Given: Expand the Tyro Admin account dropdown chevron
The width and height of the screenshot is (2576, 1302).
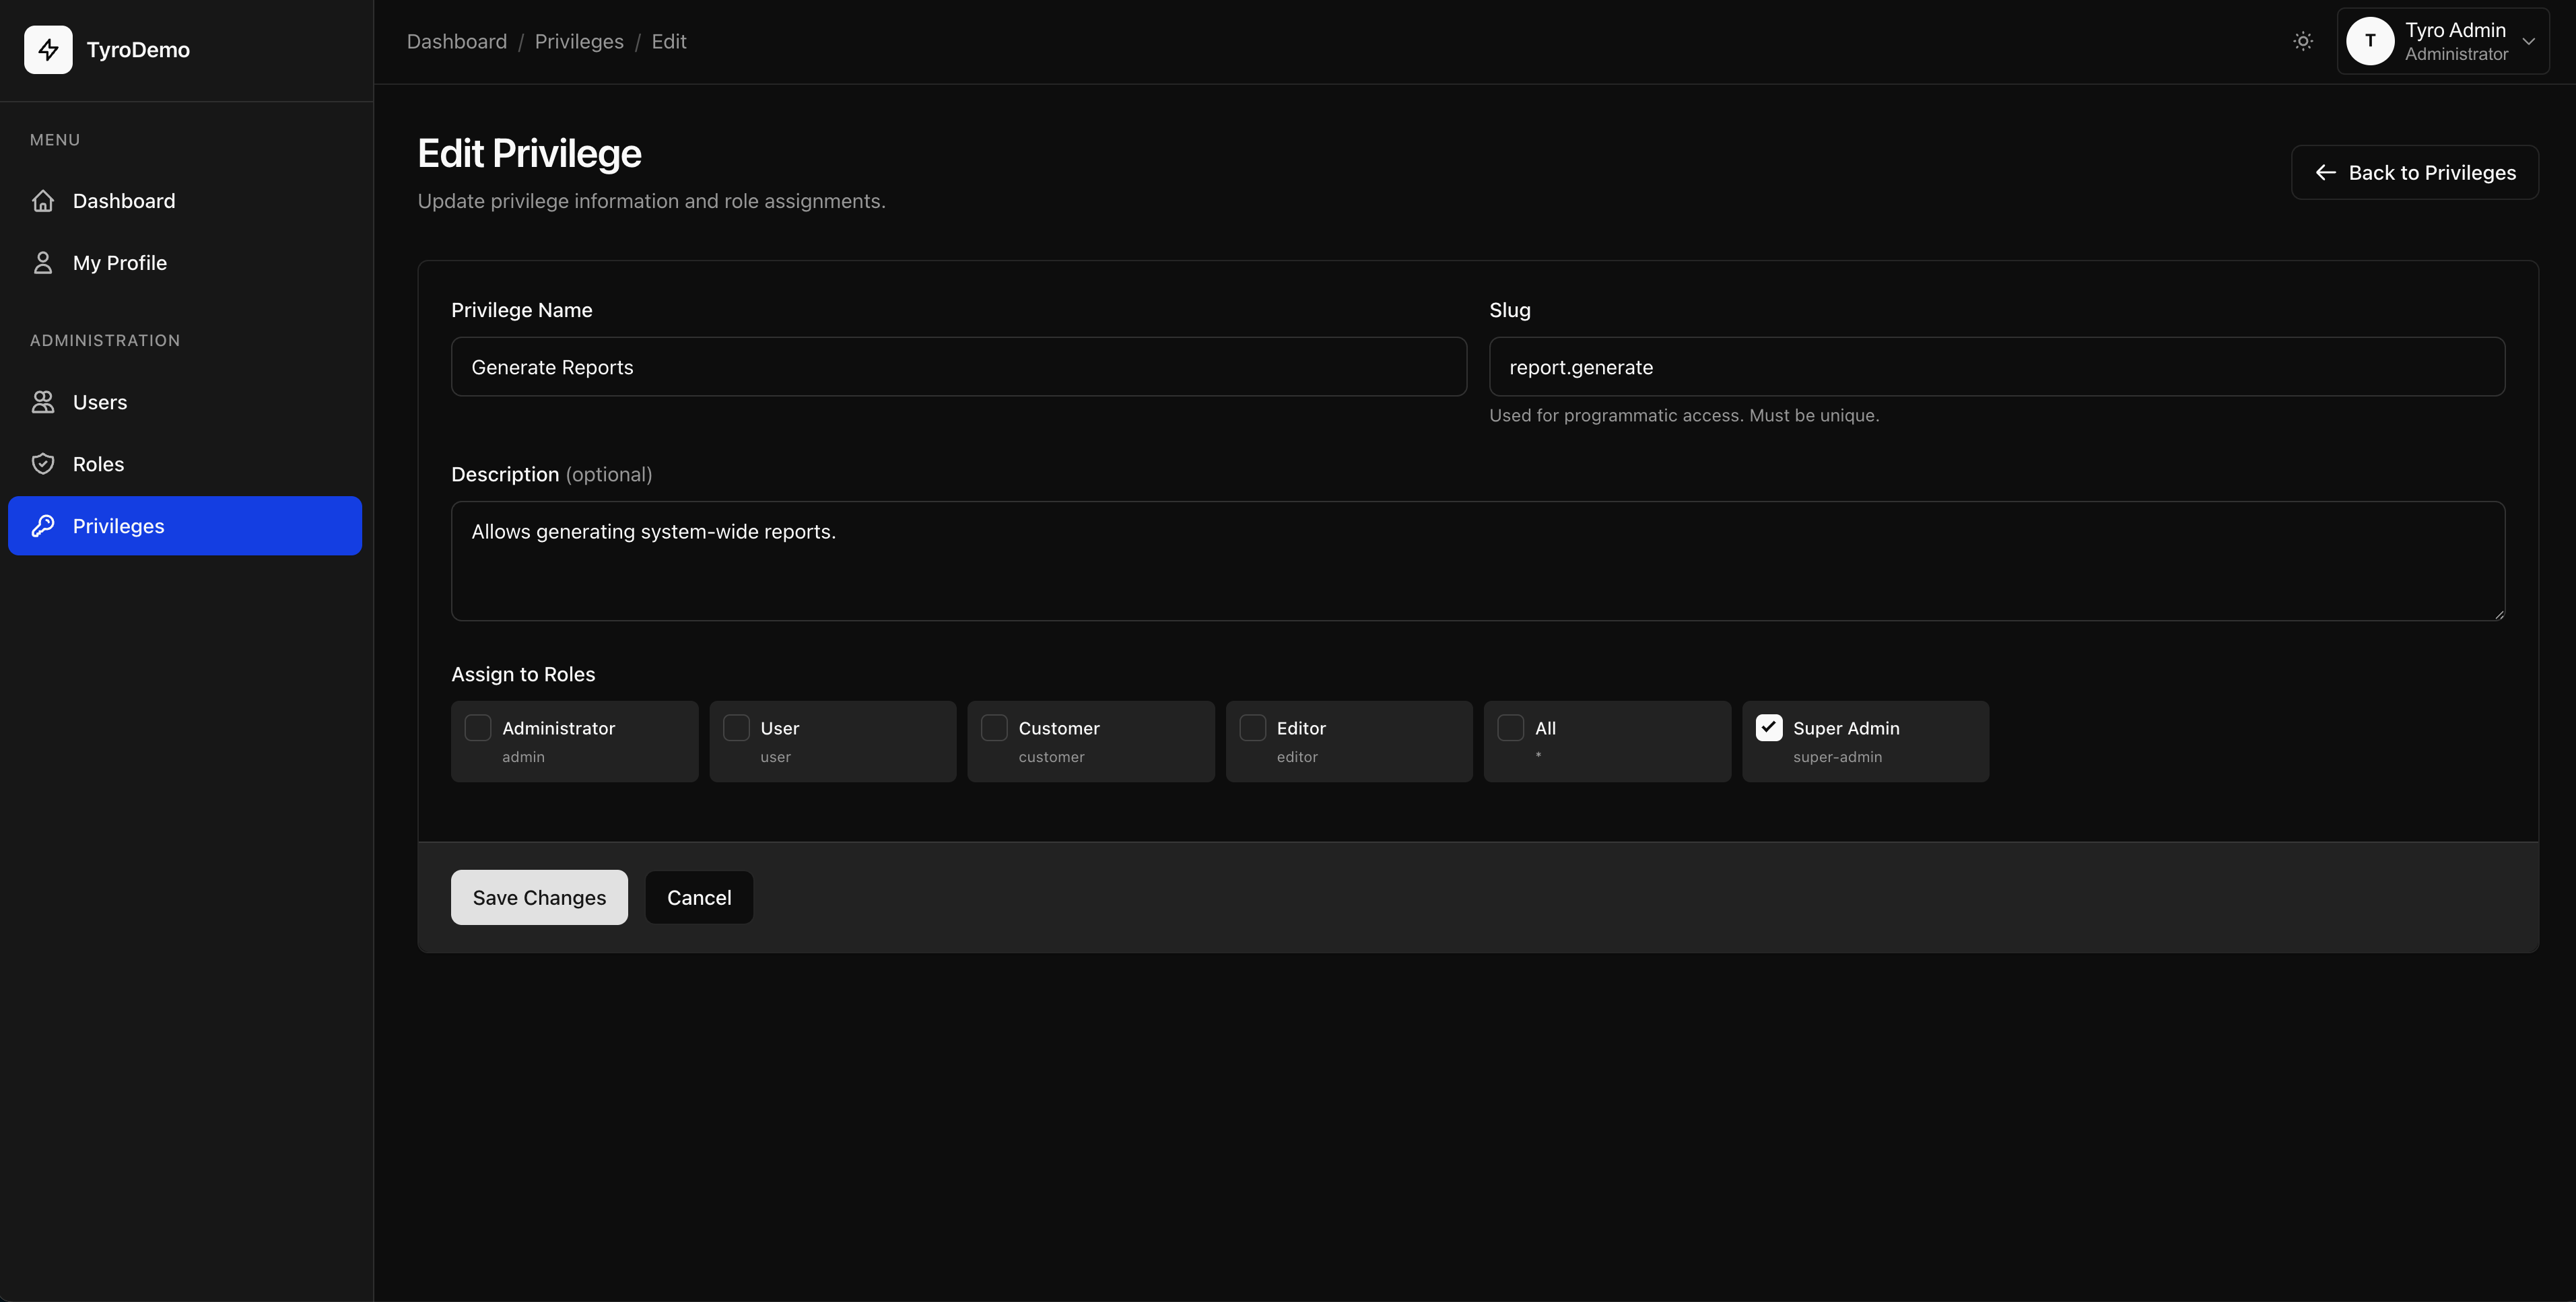Looking at the screenshot, I should point(2528,42).
